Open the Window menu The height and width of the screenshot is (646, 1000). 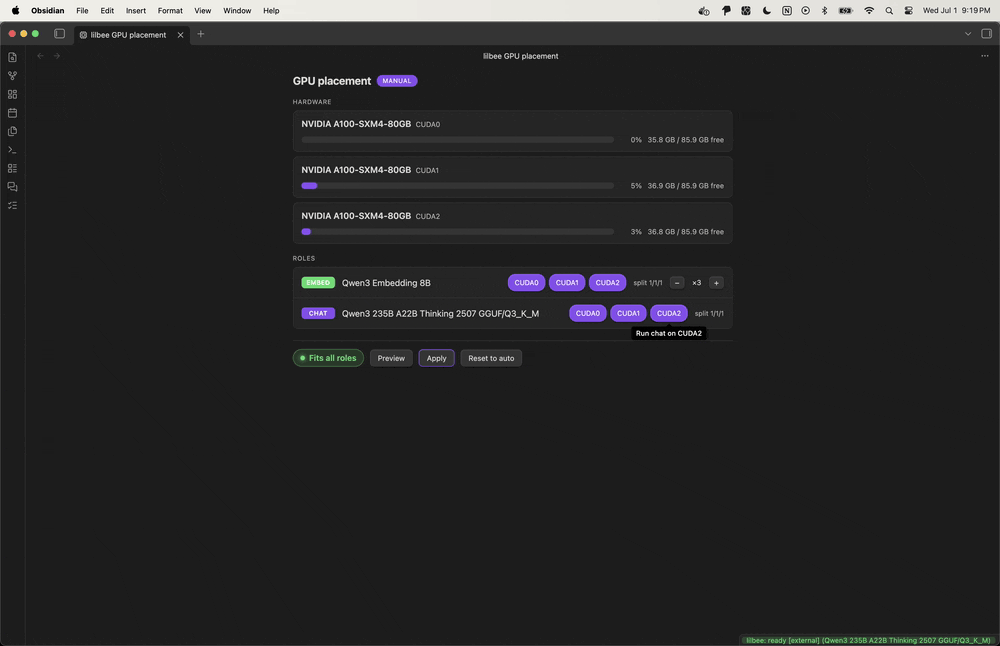click(237, 10)
